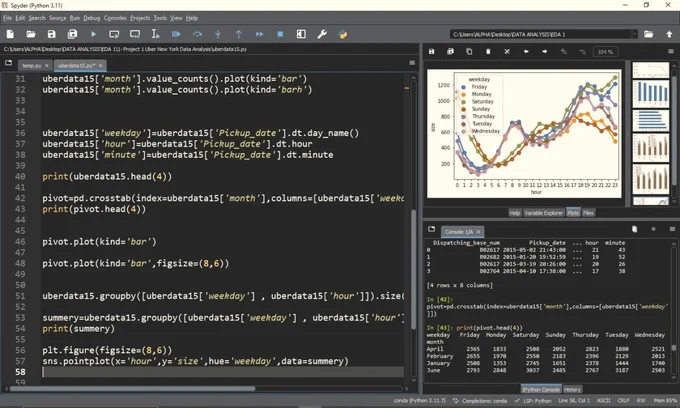Save all open files
Image resolution: width=680 pixels, height=408 pixels.
click(x=72, y=34)
